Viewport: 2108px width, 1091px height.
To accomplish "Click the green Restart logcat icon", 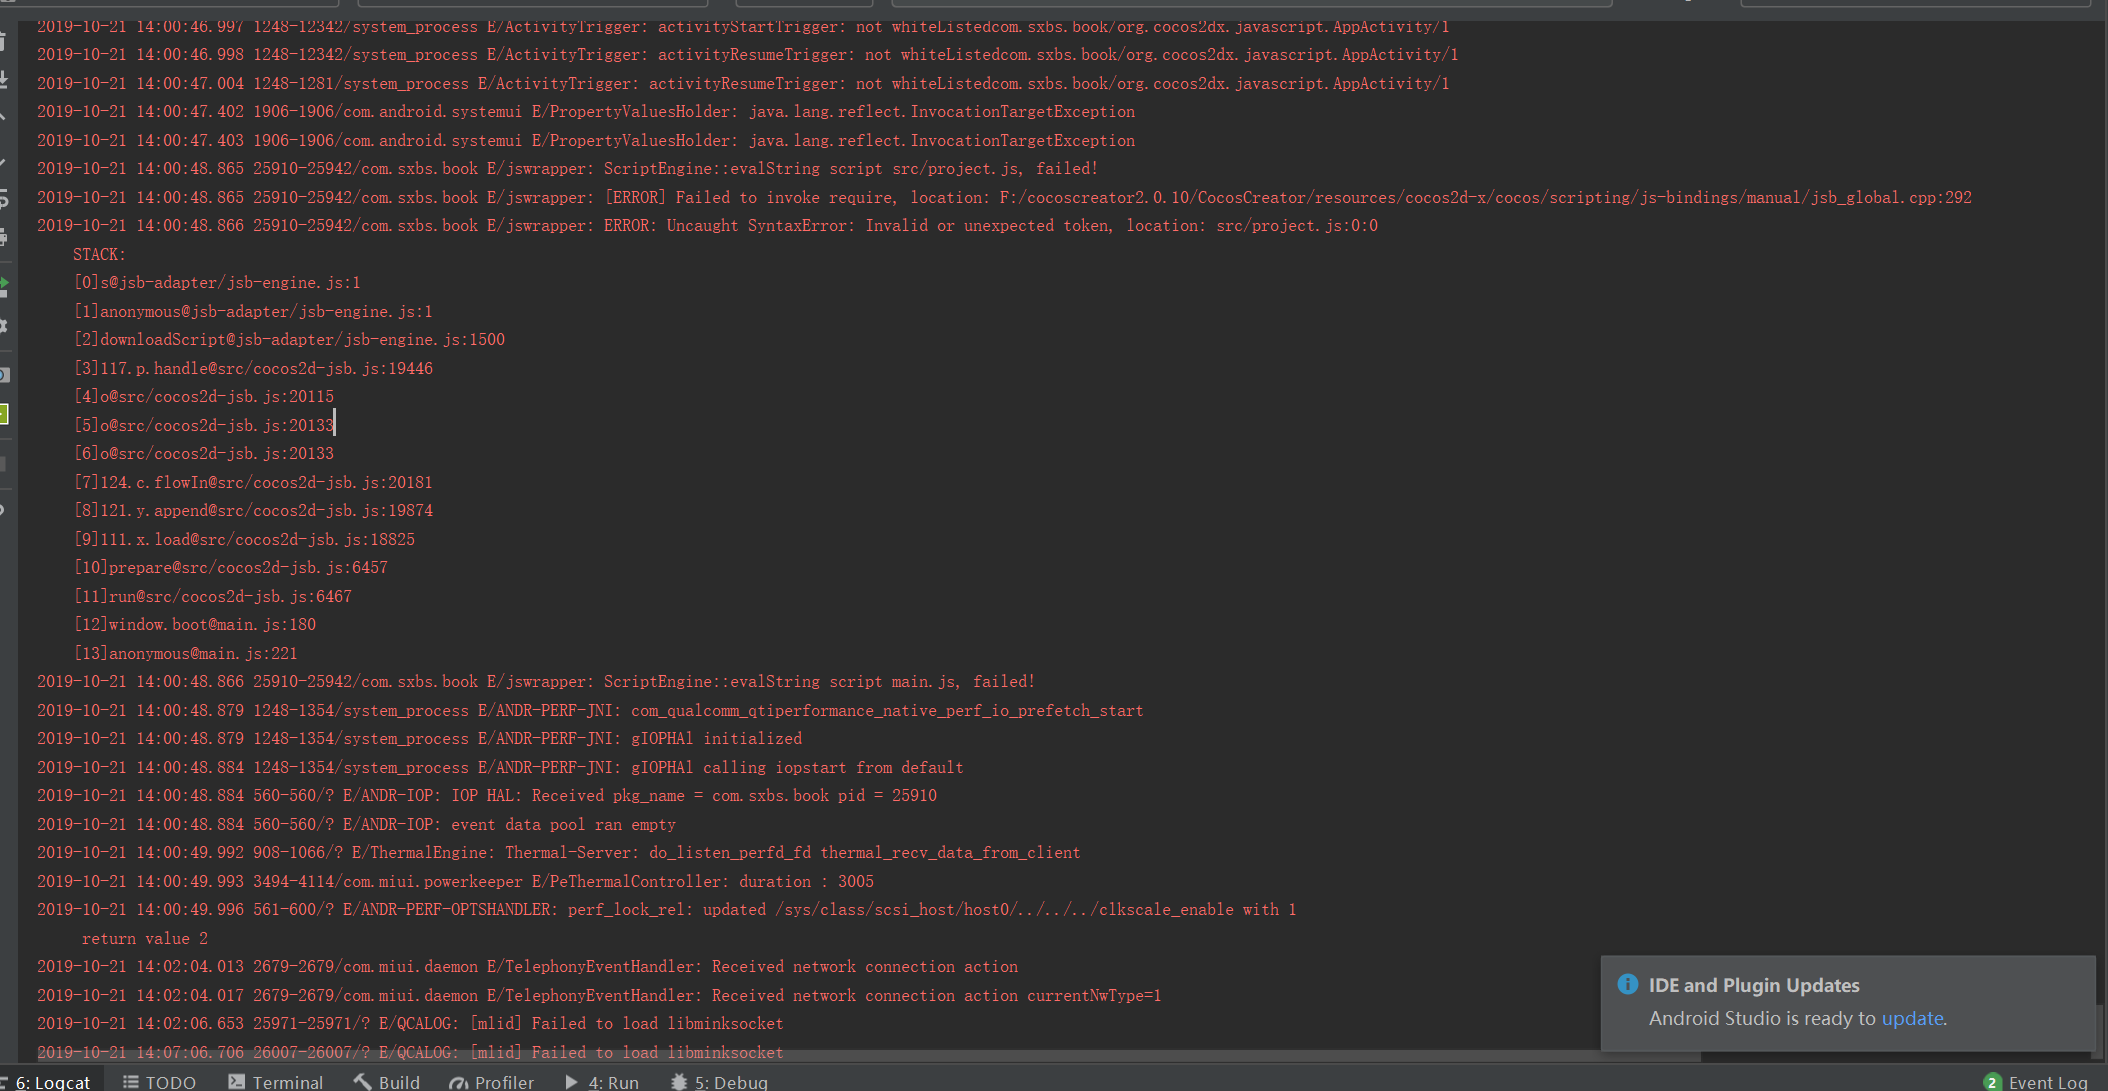I will pos(3,287).
